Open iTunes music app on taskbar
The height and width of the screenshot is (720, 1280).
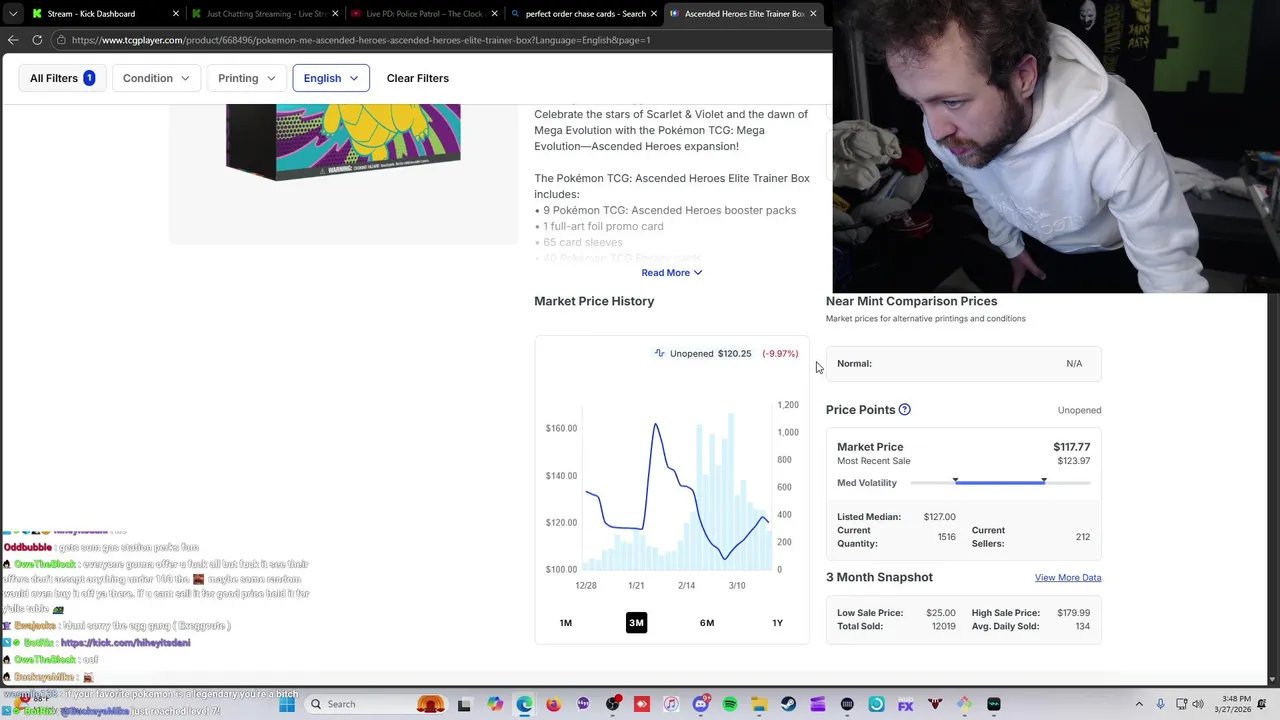(671, 704)
